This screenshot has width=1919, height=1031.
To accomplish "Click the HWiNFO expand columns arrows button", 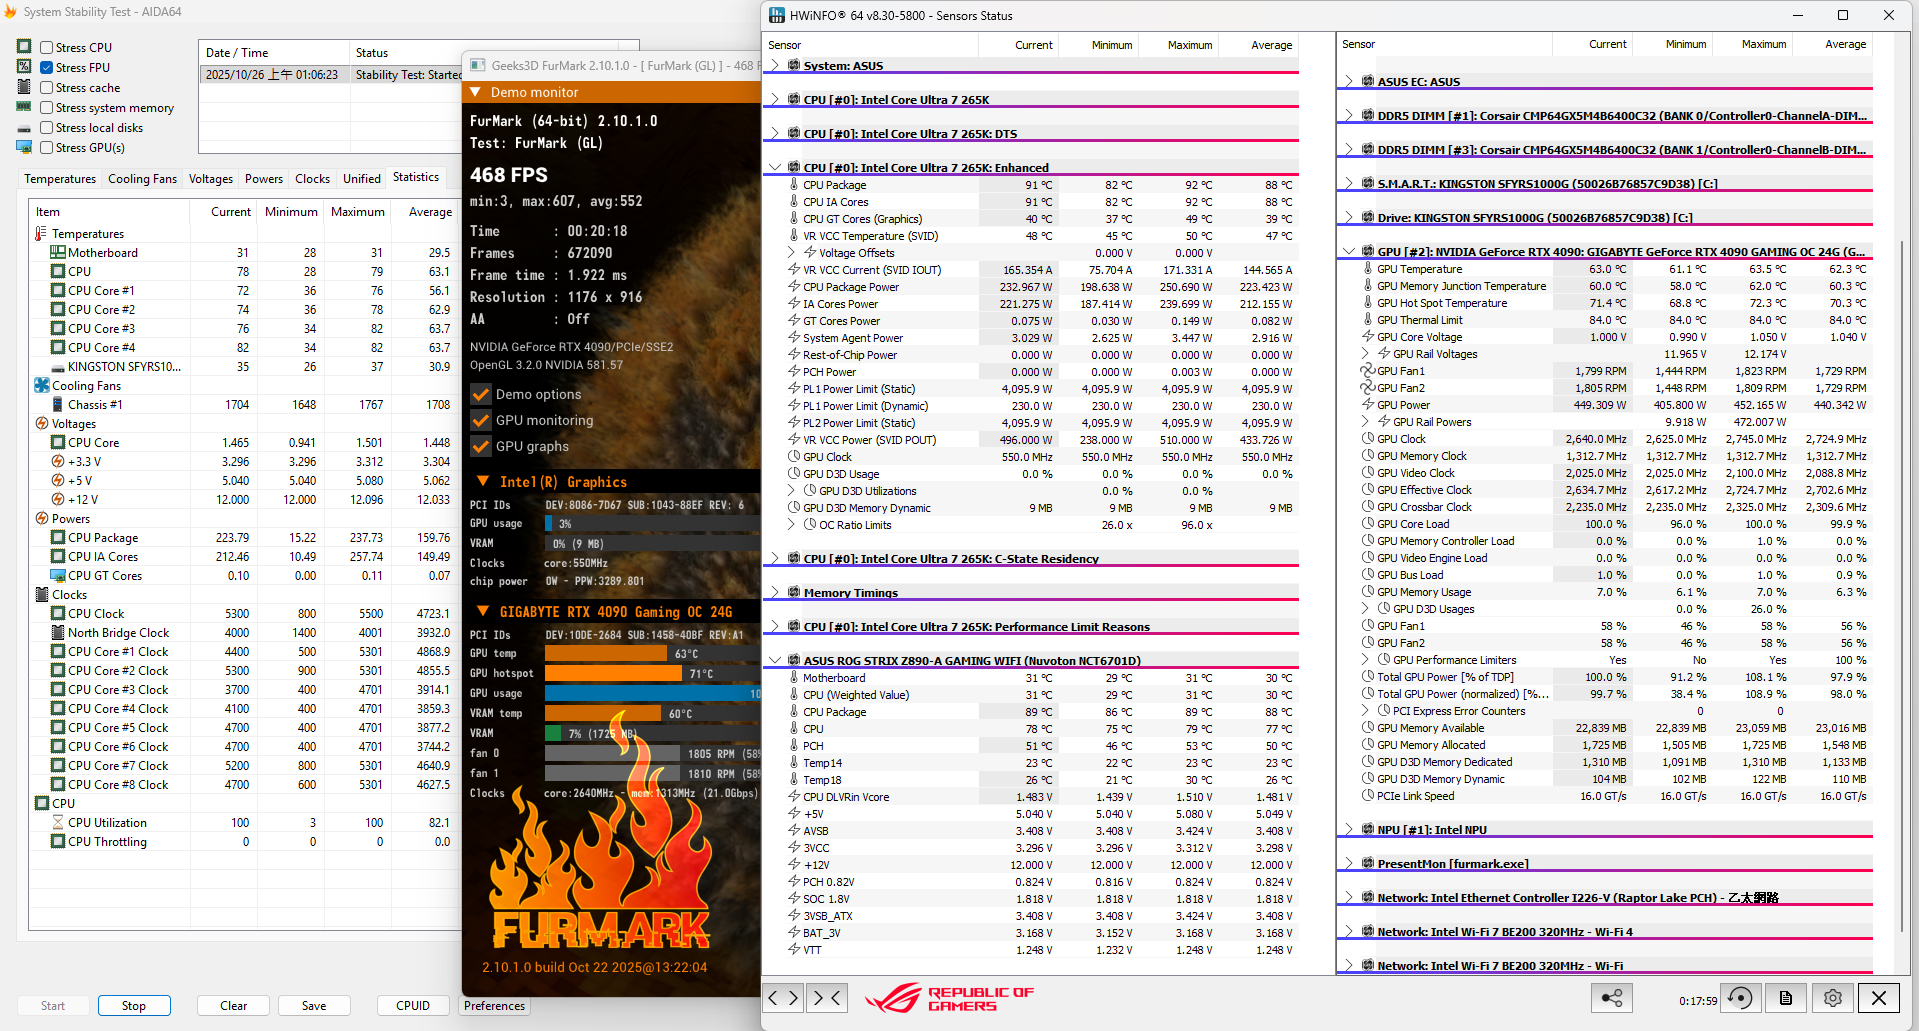I will 783,997.
